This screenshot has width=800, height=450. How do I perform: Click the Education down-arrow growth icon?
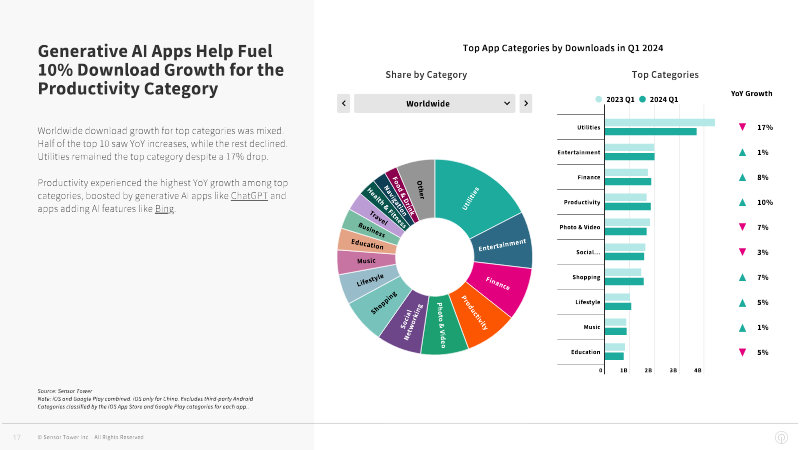pos(742,352)
